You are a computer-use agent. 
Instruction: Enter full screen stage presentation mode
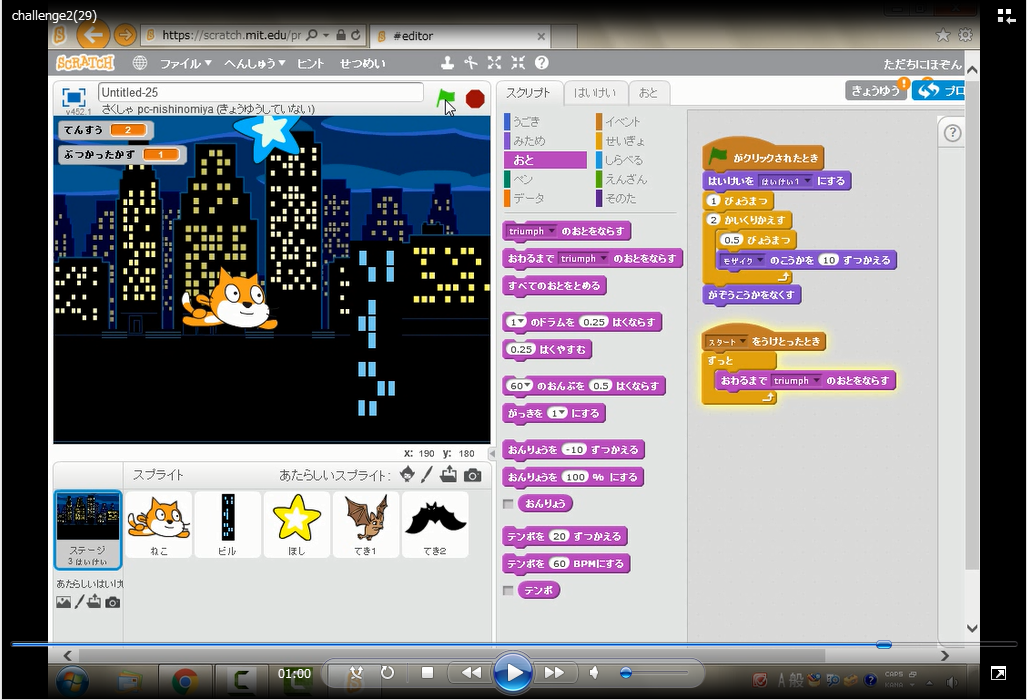73,97
